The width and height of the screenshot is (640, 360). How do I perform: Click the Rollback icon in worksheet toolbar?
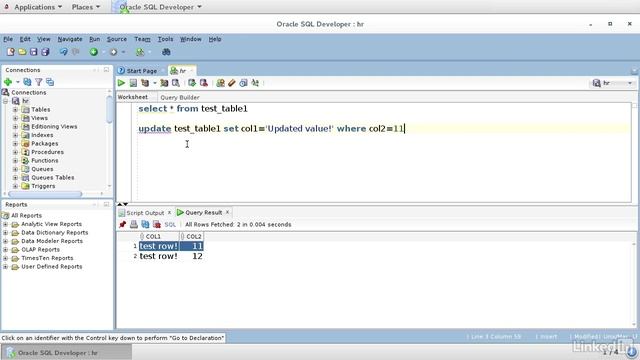[203, 83]
